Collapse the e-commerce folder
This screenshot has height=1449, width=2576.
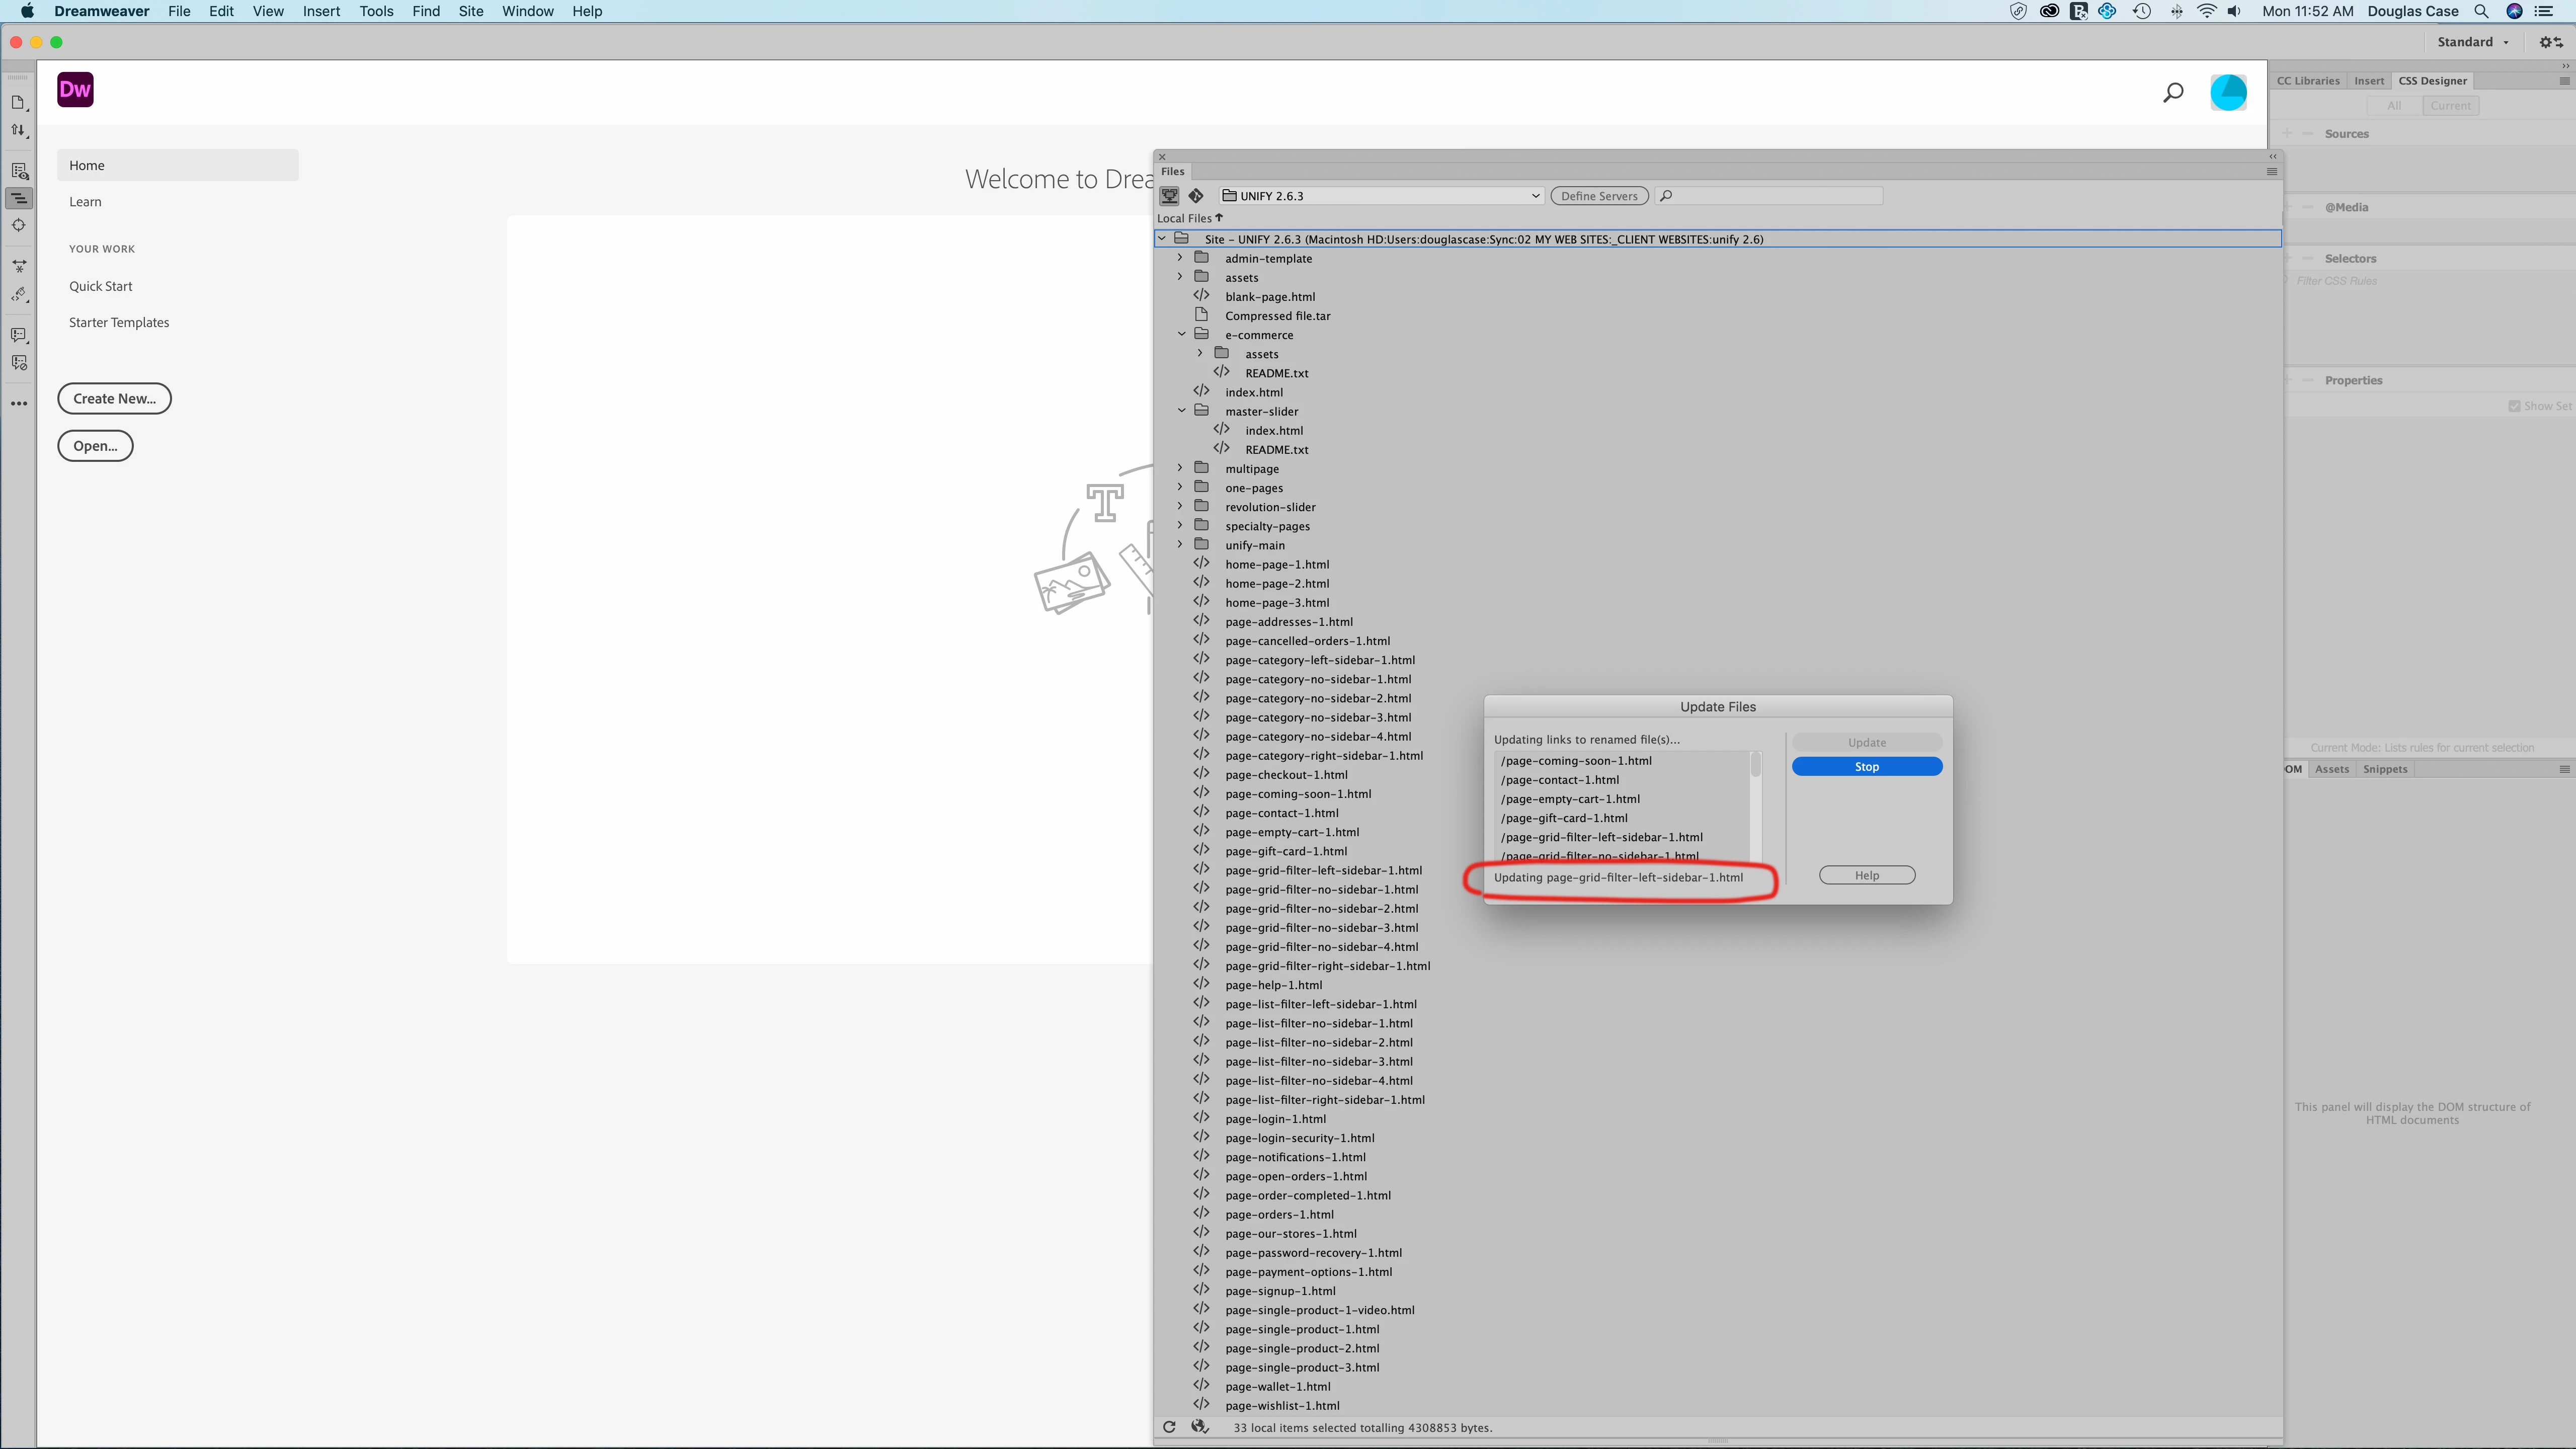(x=1181, y=335)
